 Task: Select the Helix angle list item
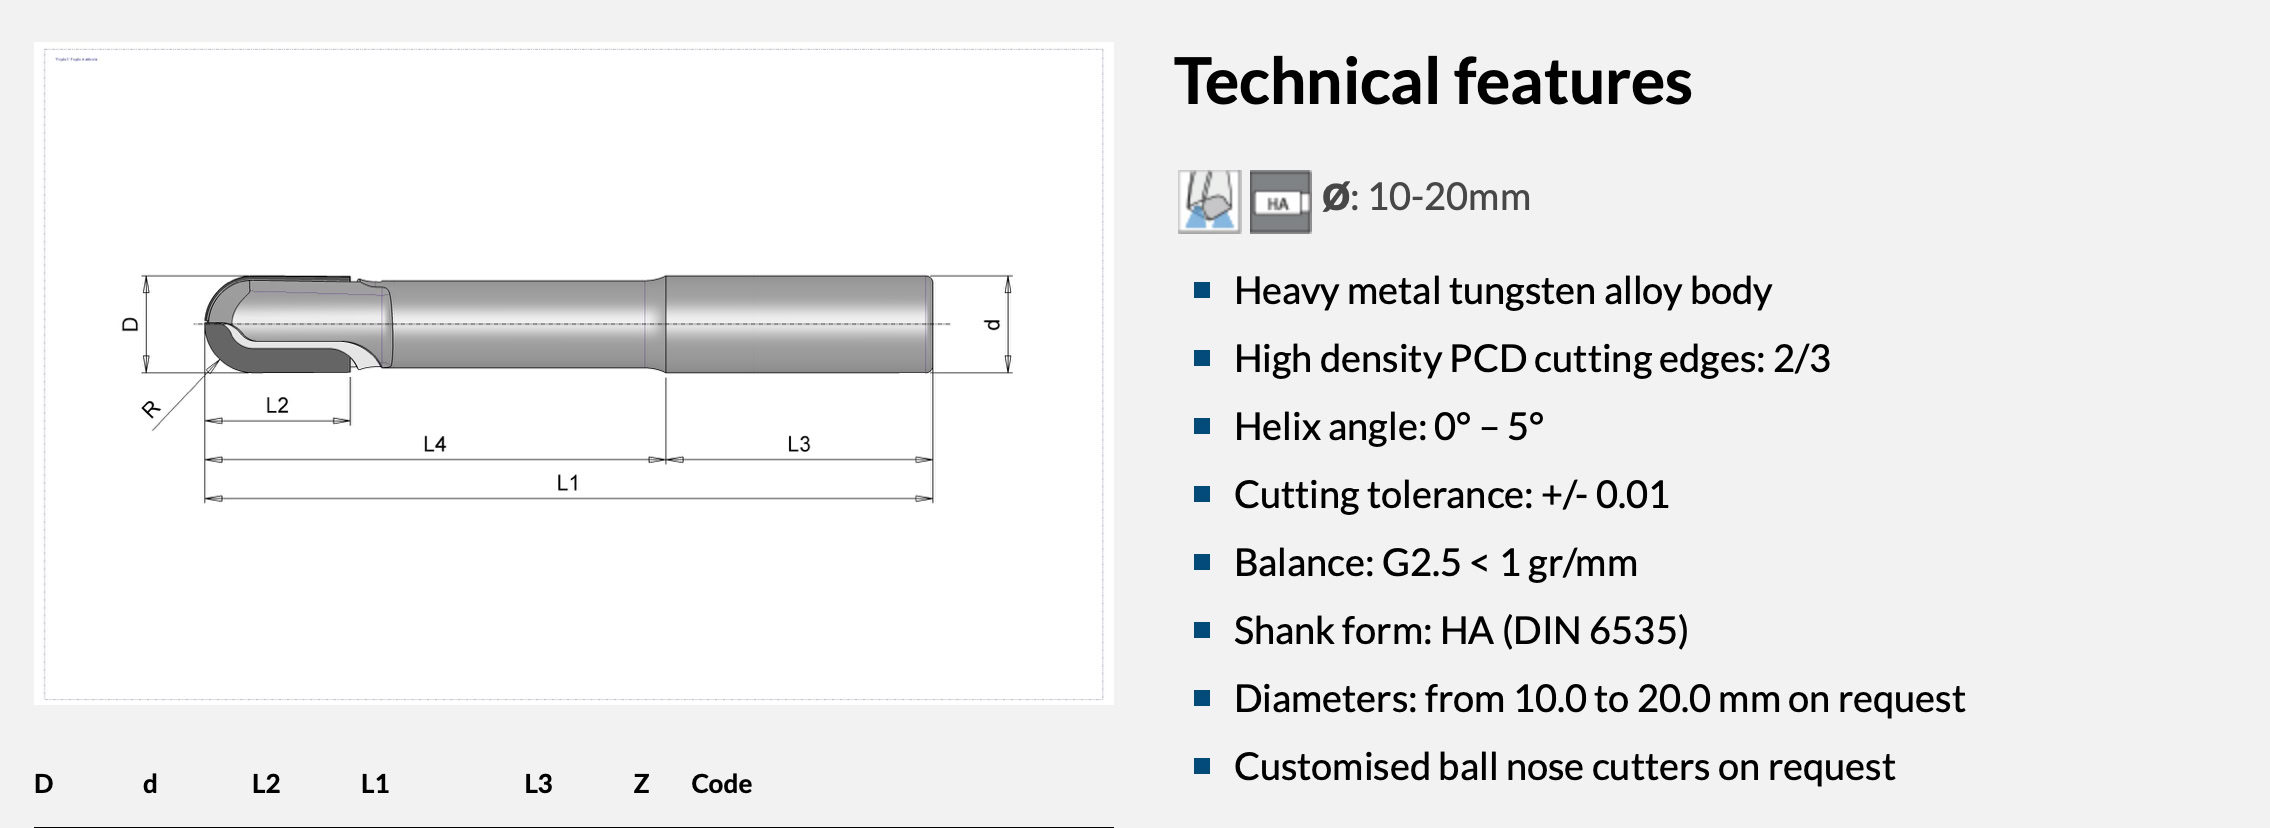click(1388, 427)
